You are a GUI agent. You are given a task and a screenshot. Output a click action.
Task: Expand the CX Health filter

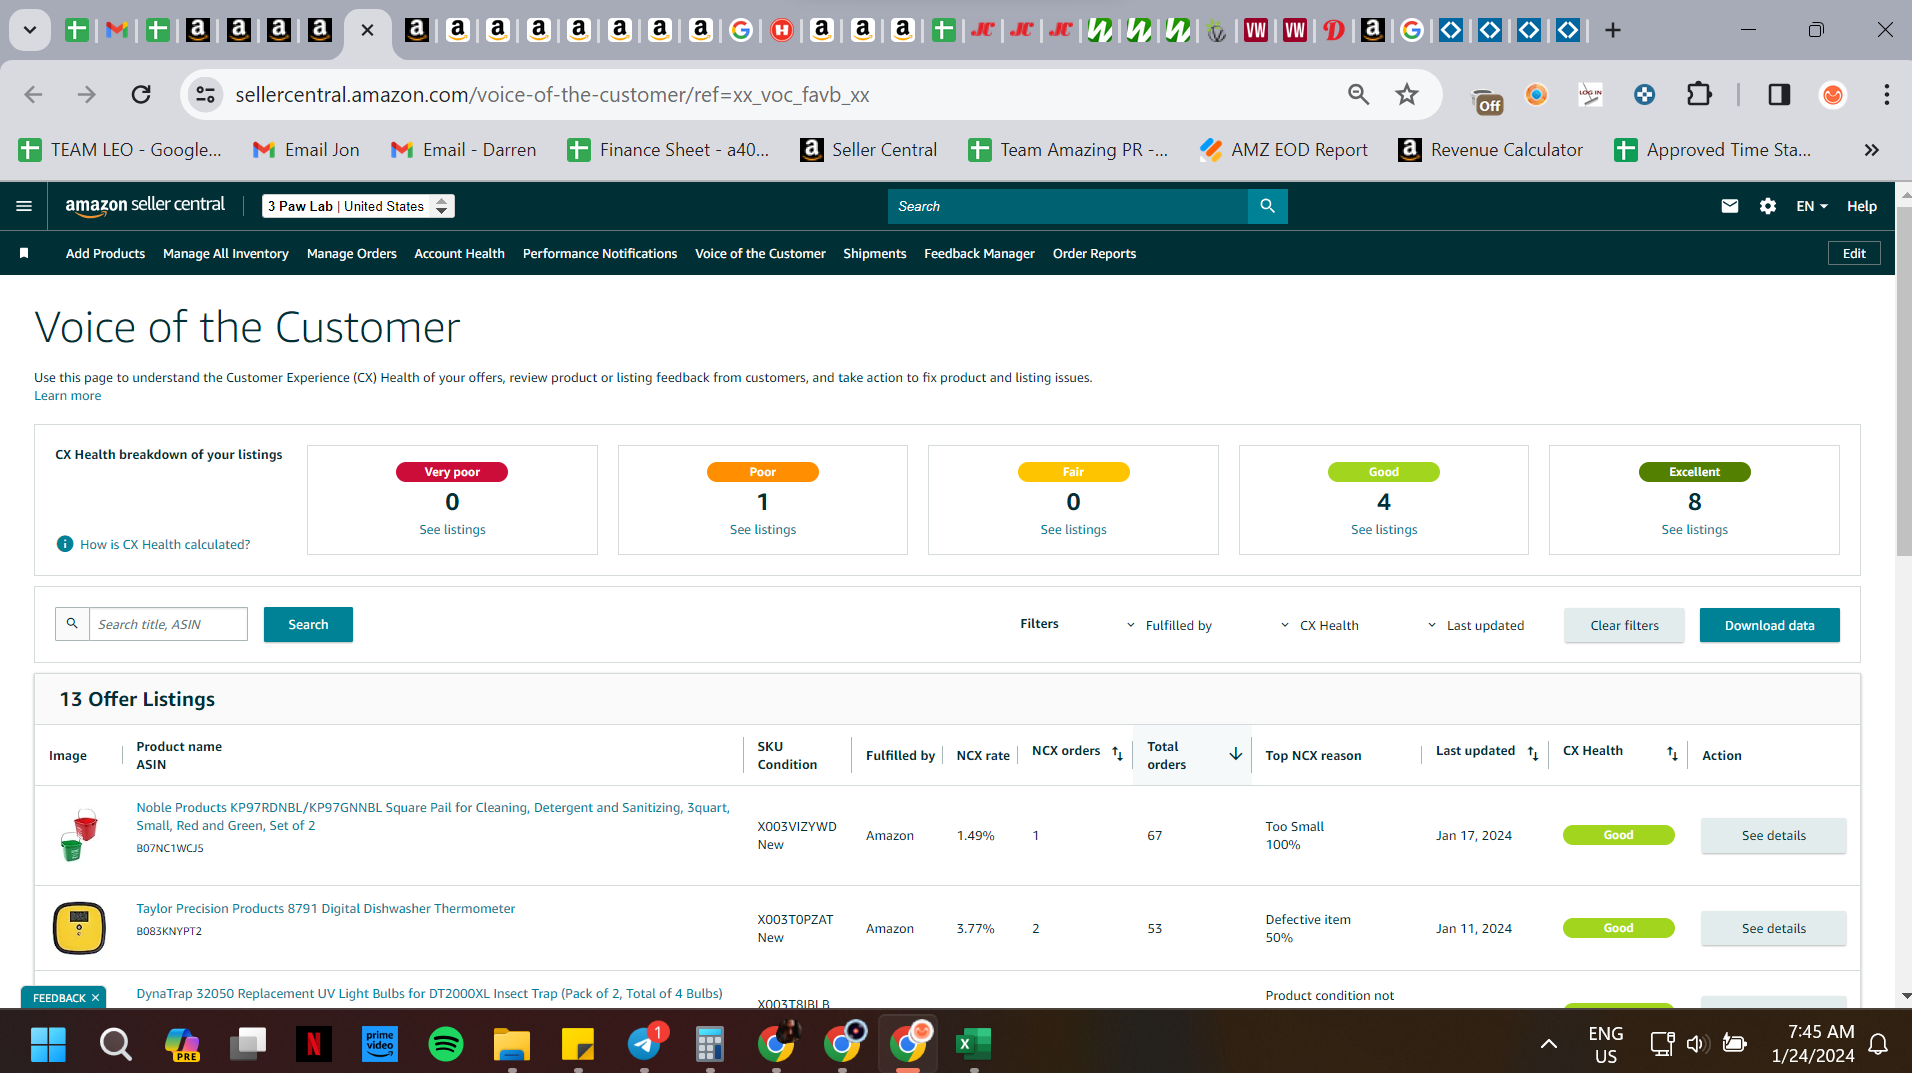(x=1319, y=625)
